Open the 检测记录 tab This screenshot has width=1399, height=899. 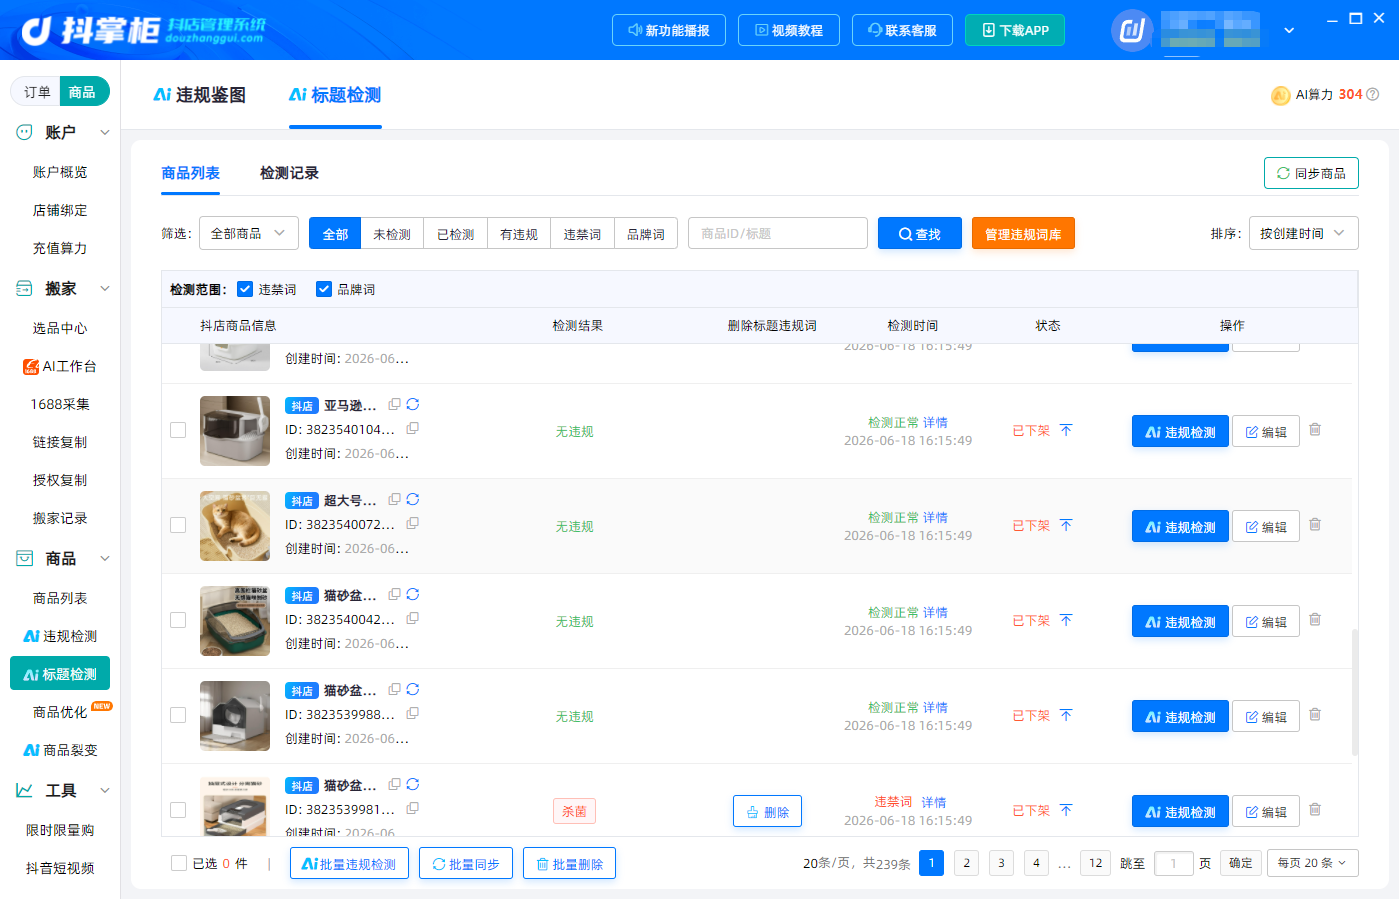[x=289, y=173]
